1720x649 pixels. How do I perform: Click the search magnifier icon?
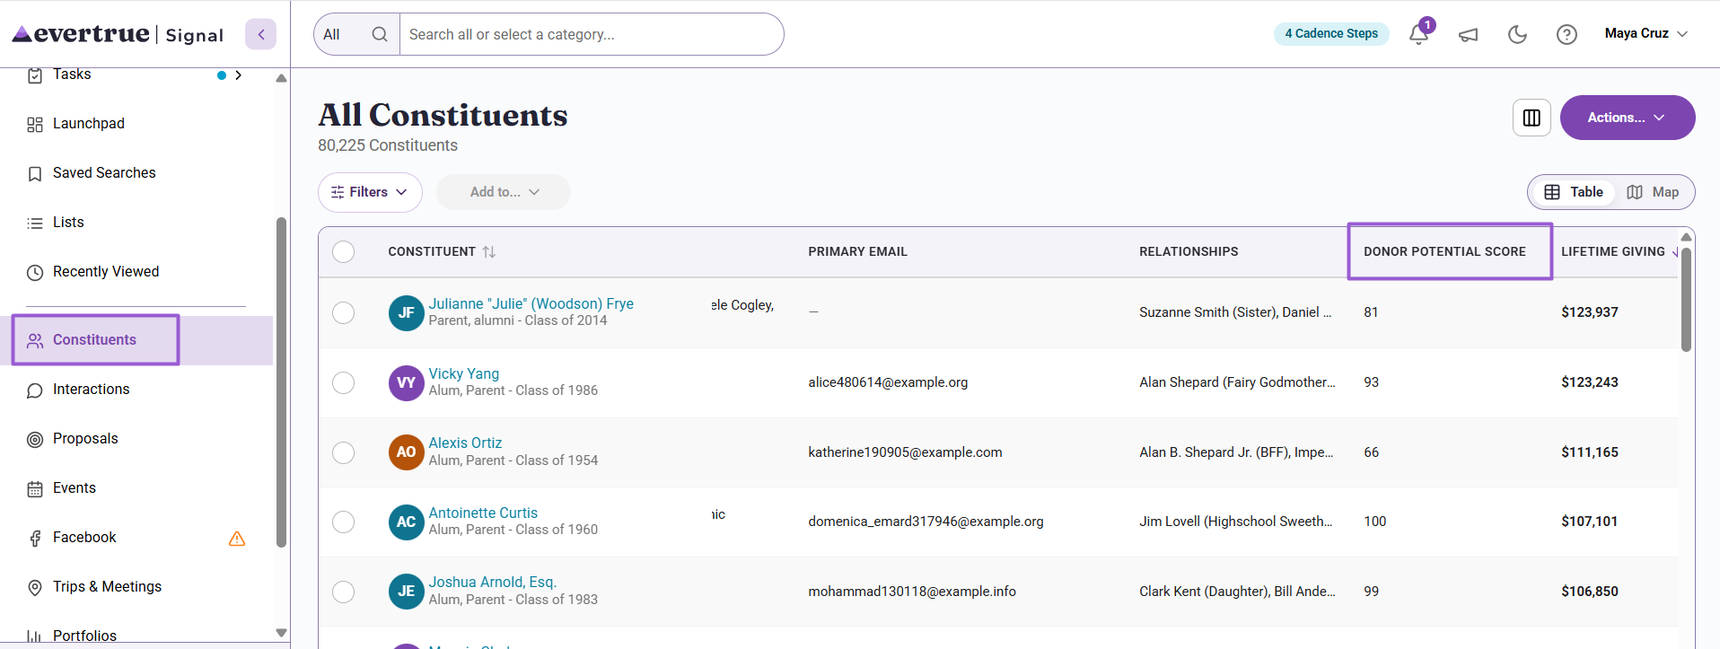pyautogui.click(x=379, y=34)
